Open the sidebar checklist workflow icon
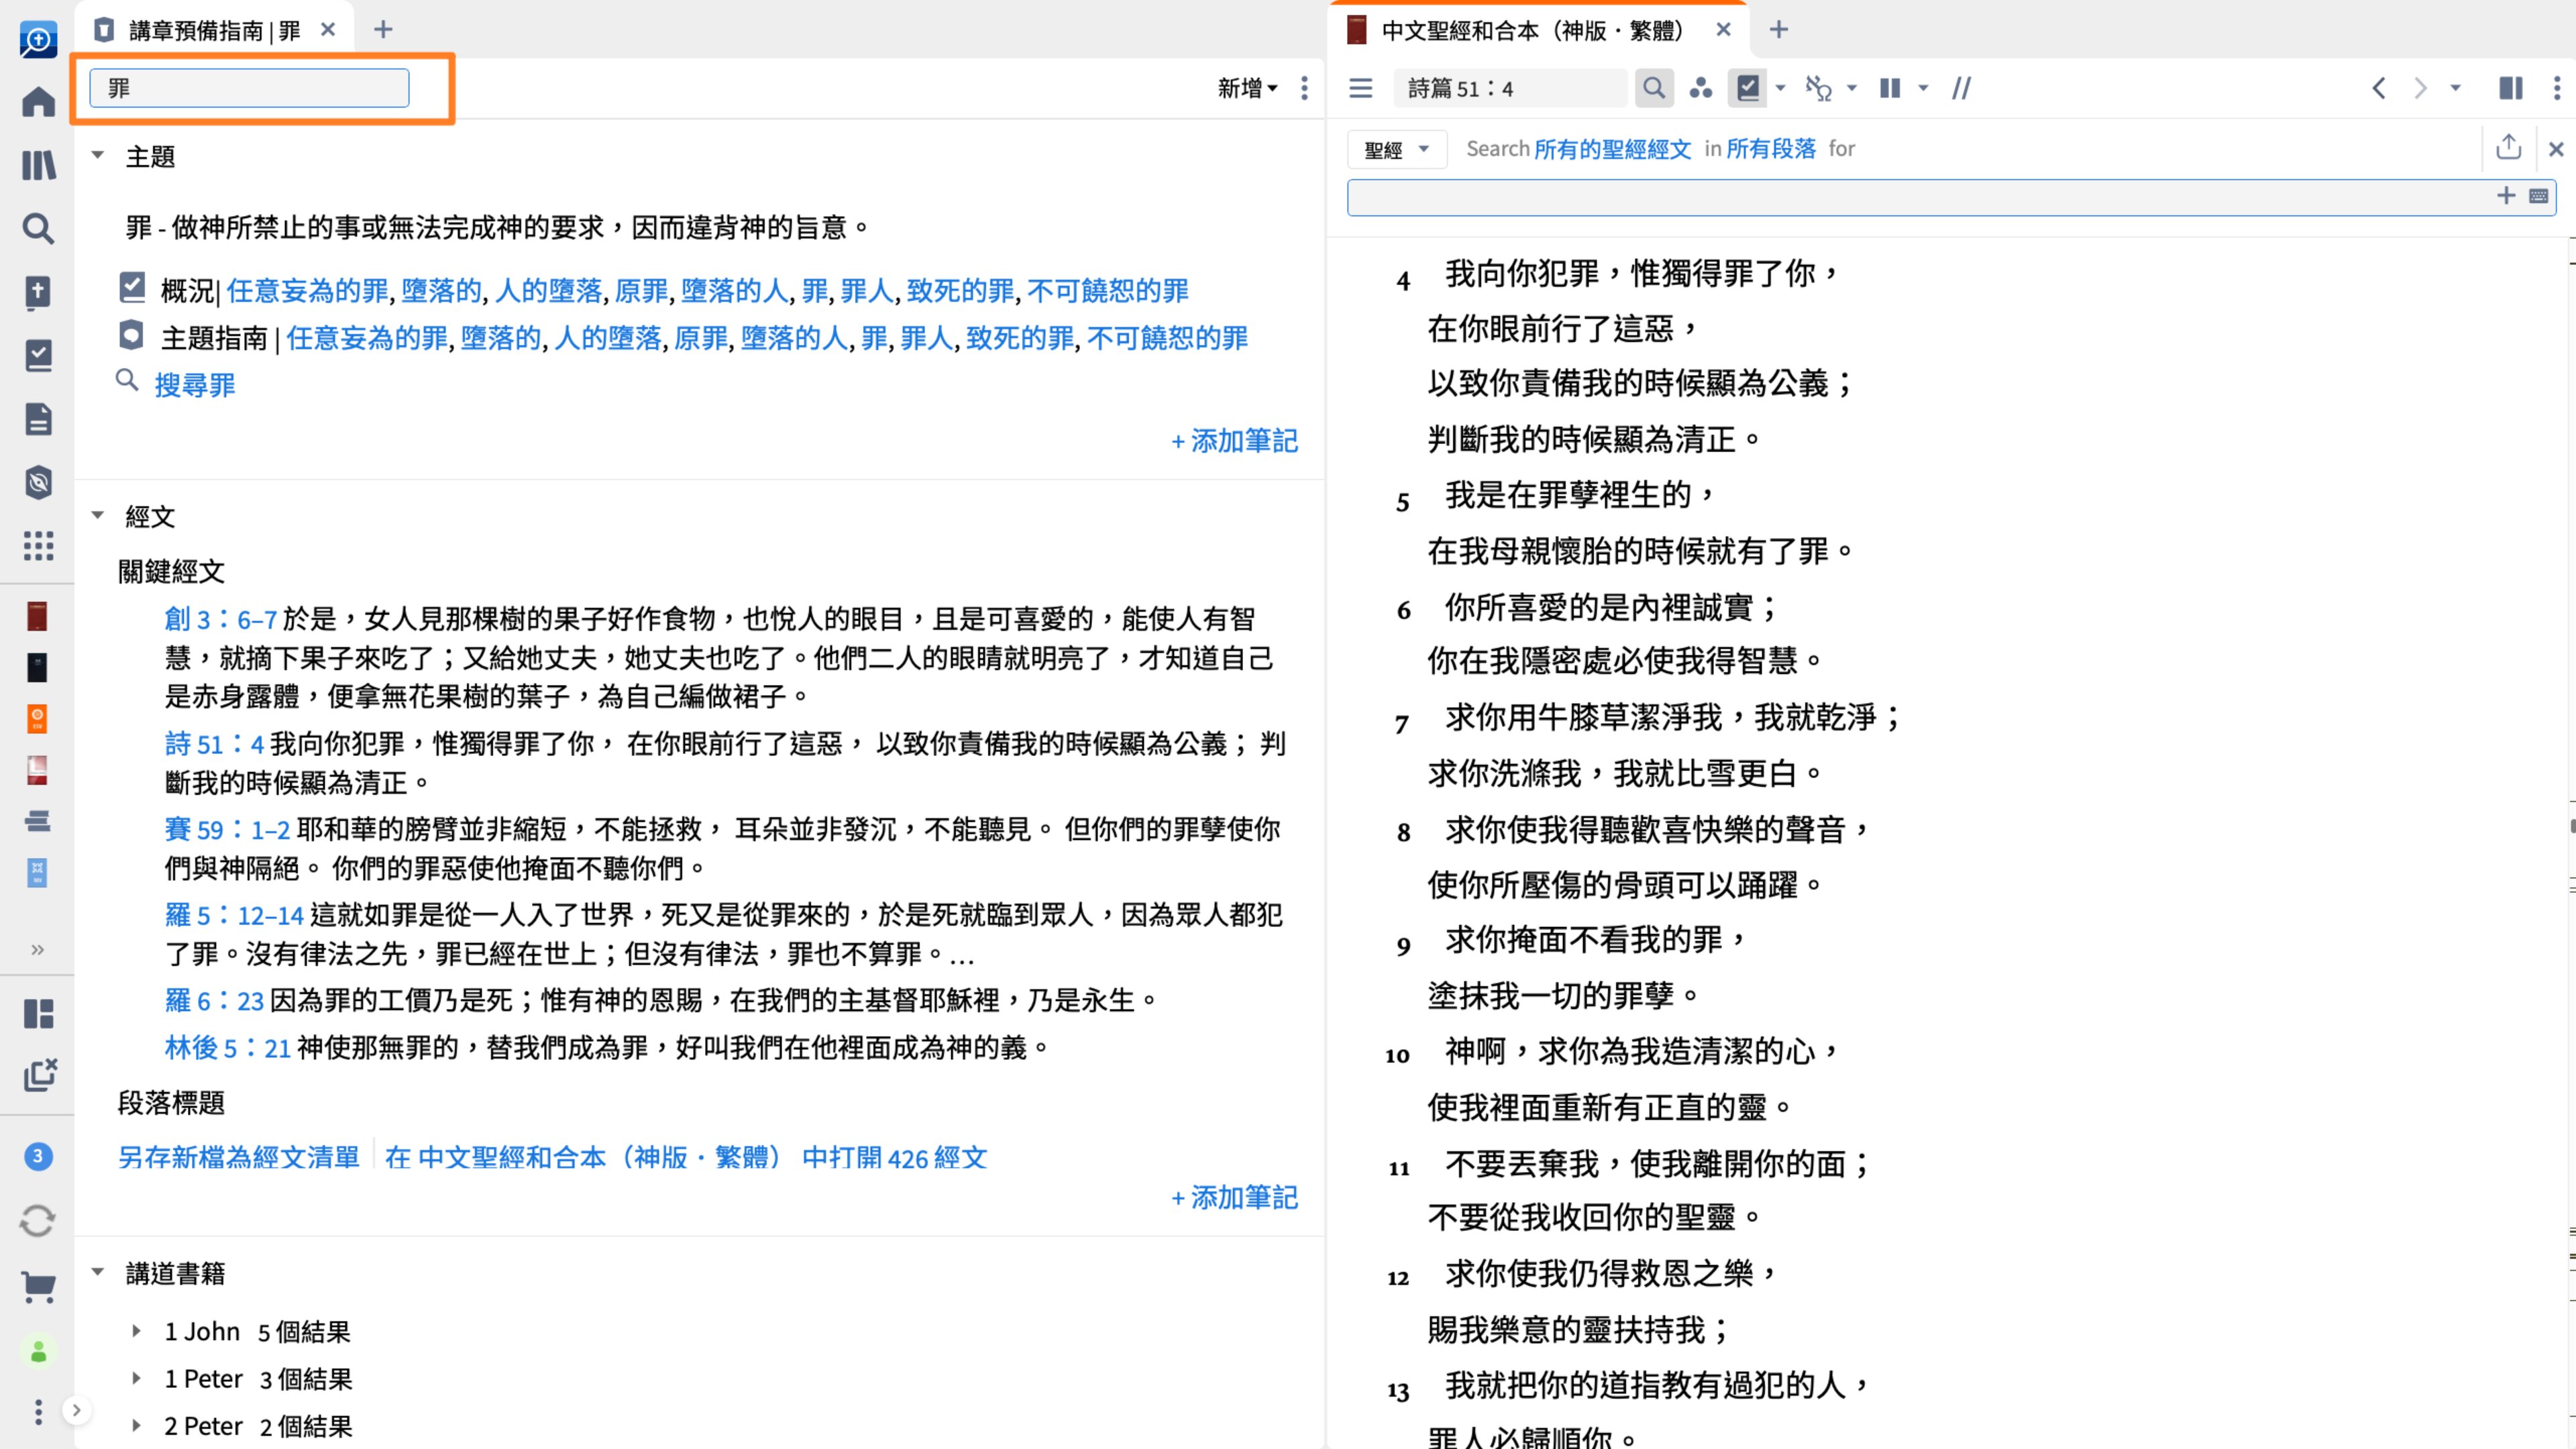This screenshot has width=2576, height=1449. 38,356
